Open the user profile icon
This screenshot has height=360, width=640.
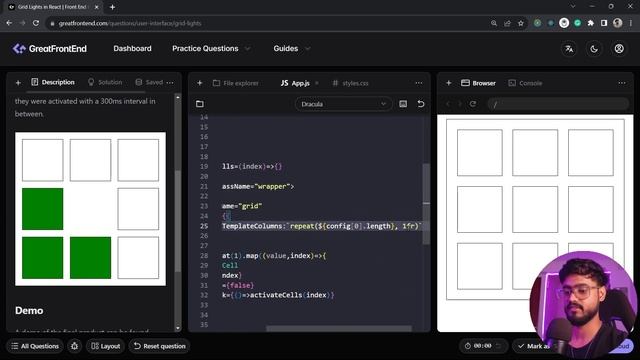pos(619,49)
